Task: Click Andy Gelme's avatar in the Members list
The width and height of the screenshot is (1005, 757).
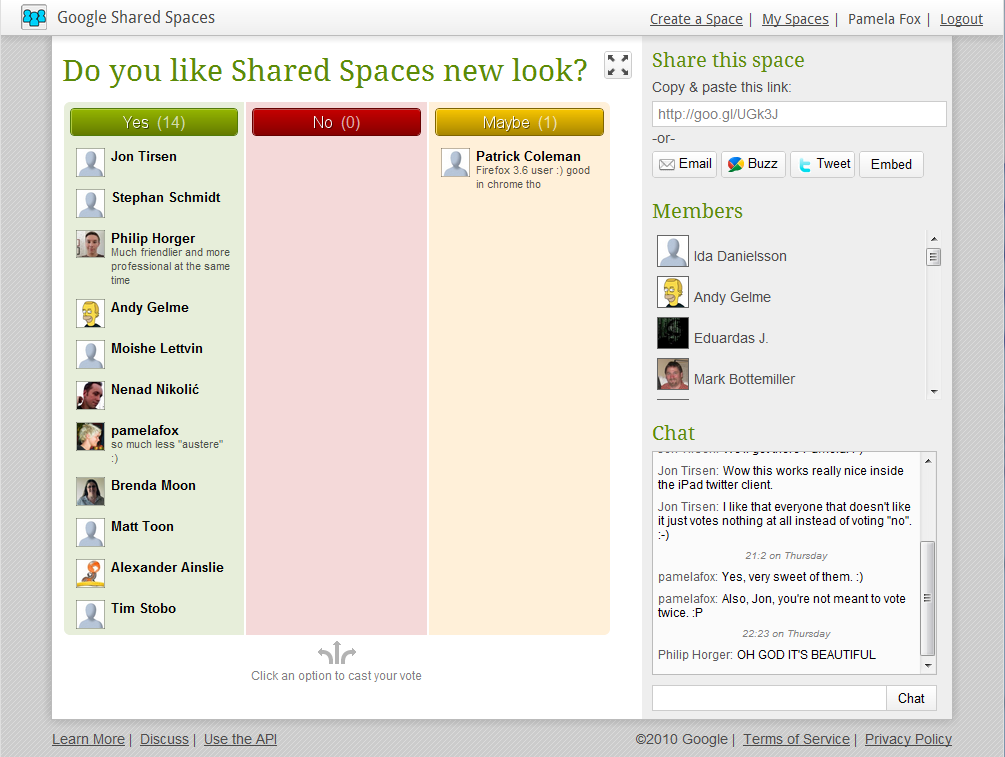Action: tap(672, 293)
